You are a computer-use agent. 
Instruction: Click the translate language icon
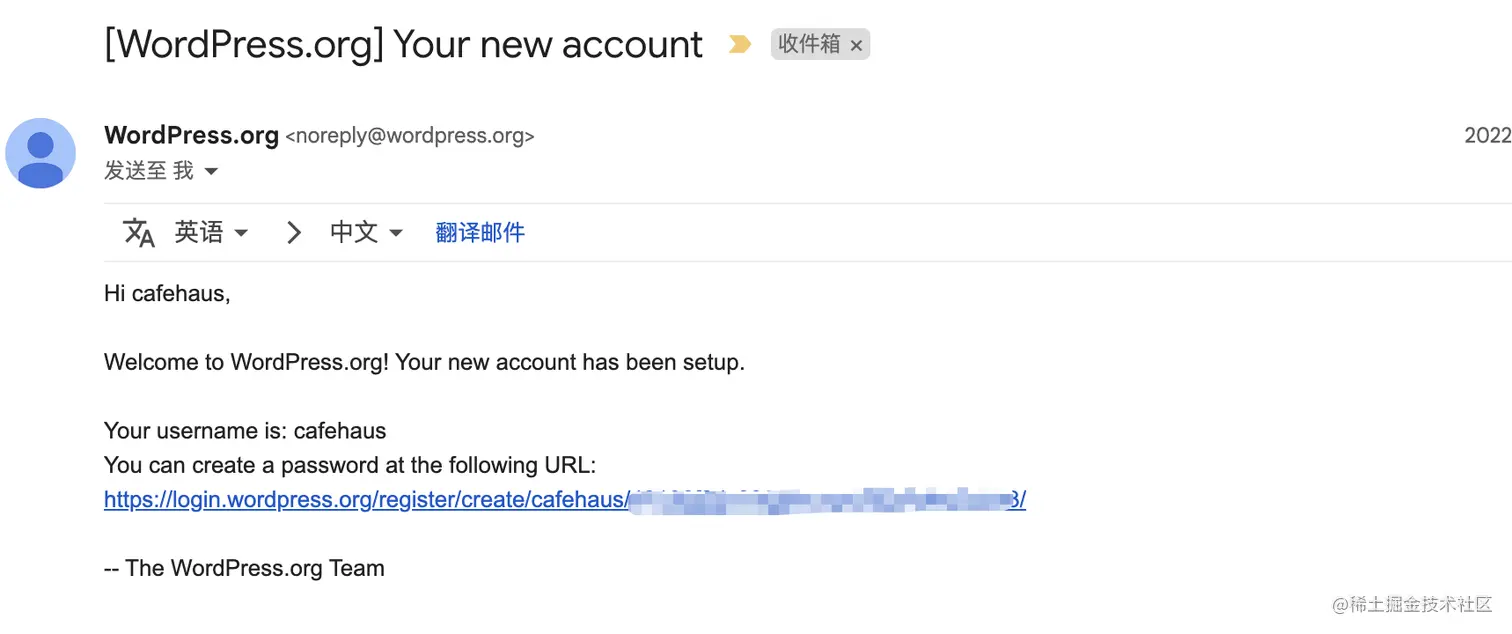click(x=139, y=233)
